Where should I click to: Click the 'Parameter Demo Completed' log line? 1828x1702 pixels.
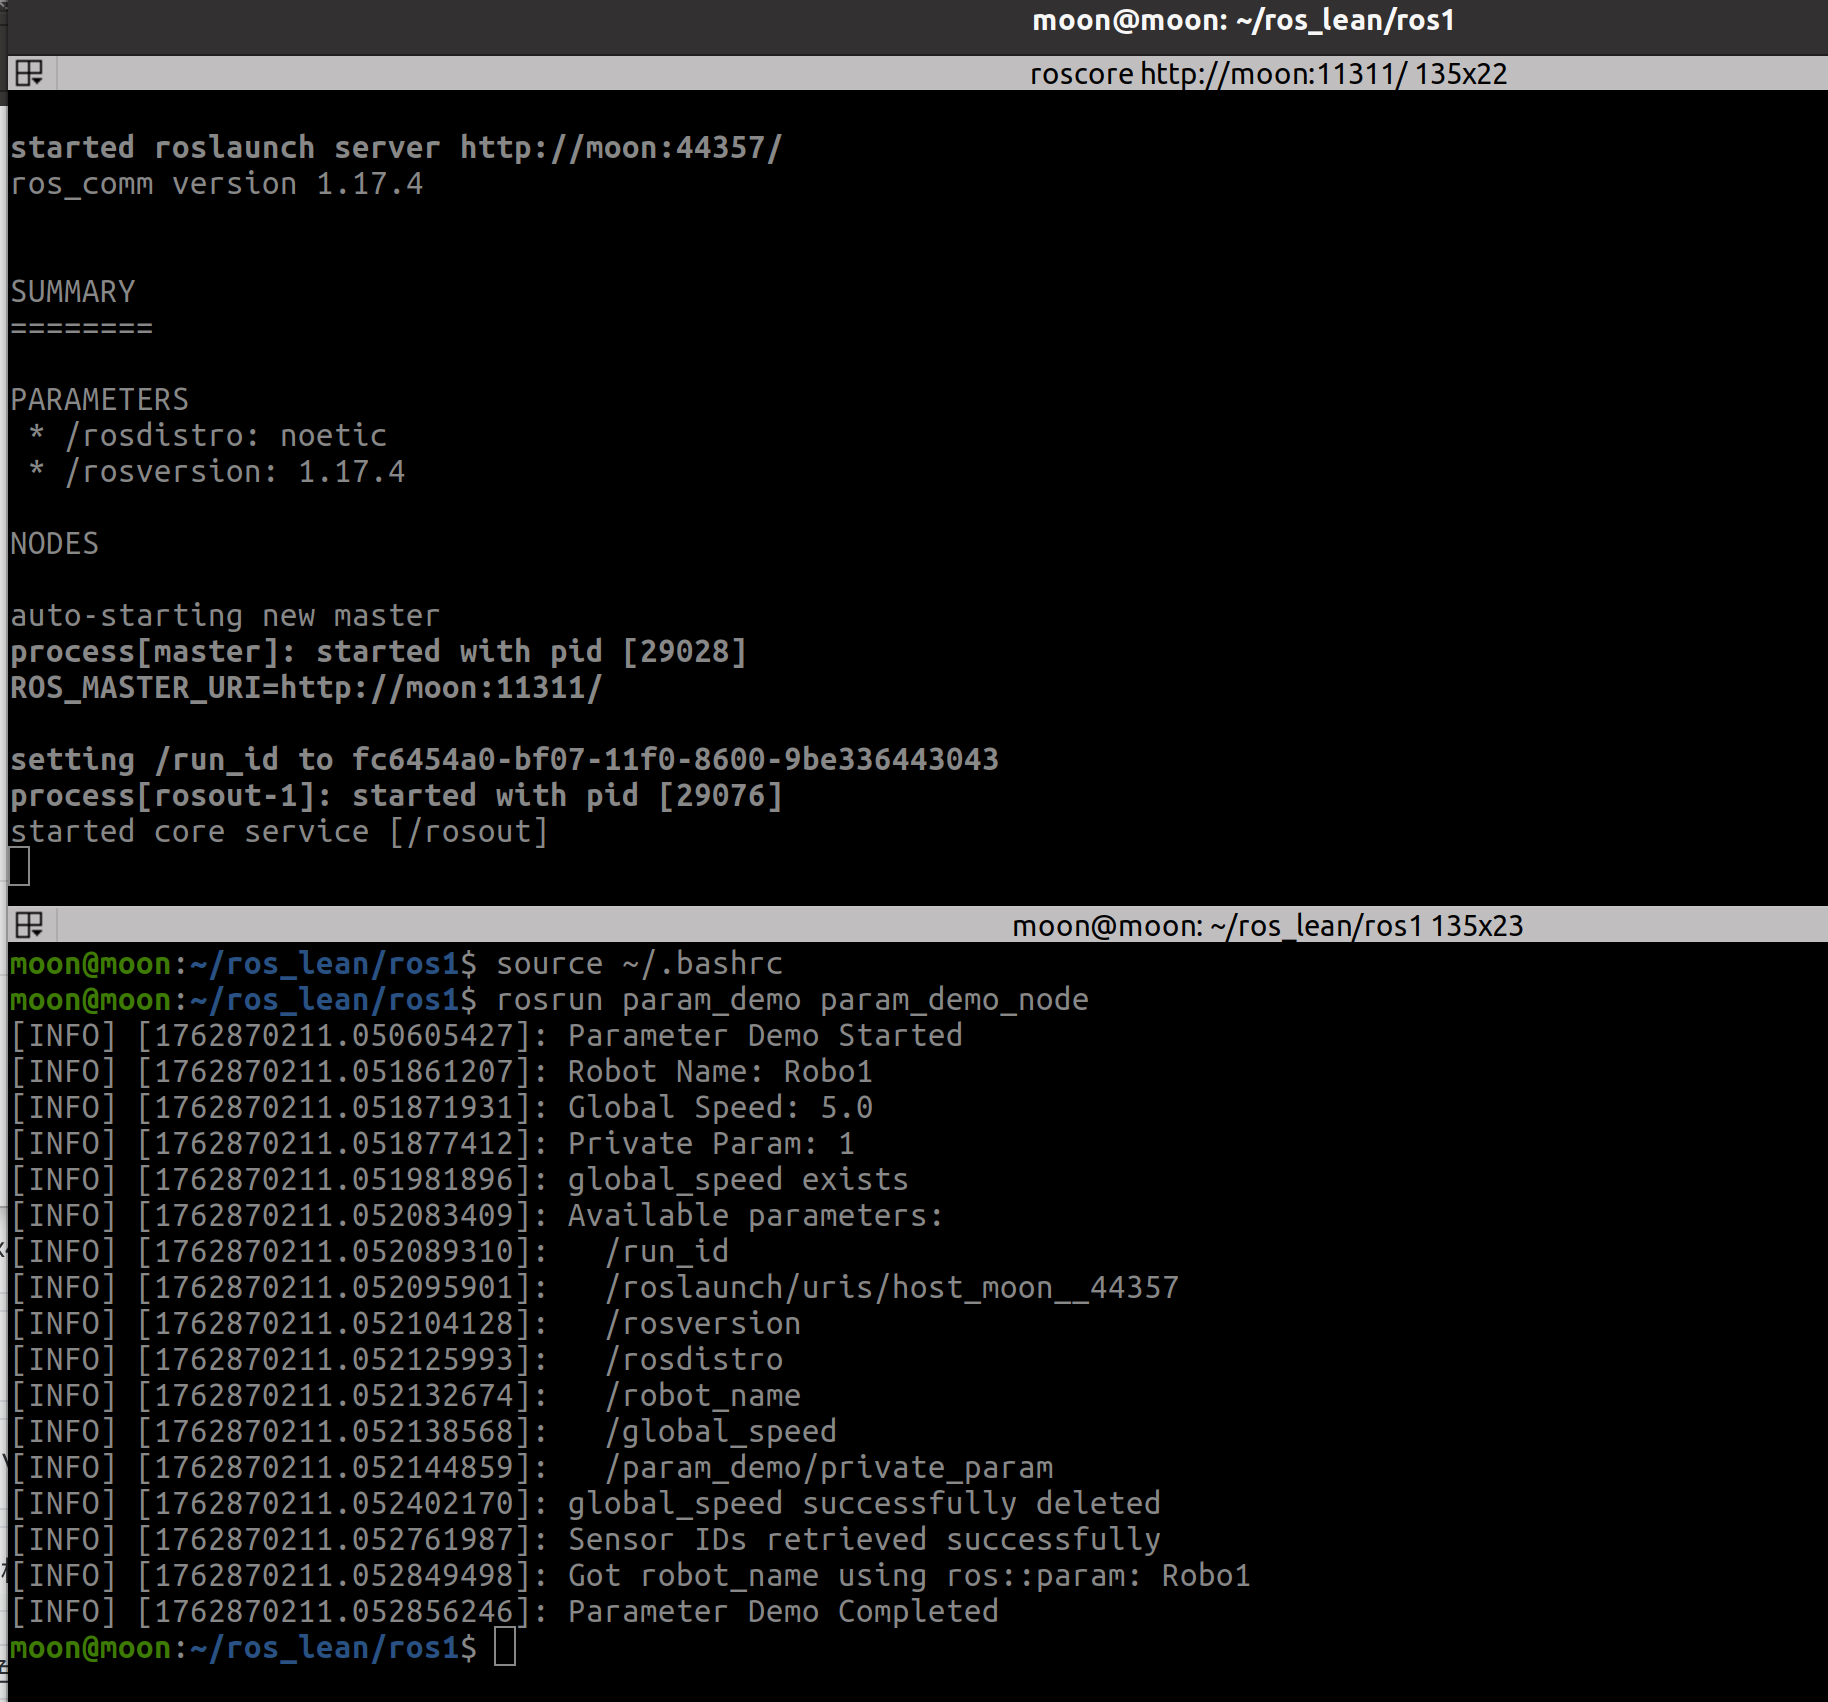click(x=783, y=1612)
